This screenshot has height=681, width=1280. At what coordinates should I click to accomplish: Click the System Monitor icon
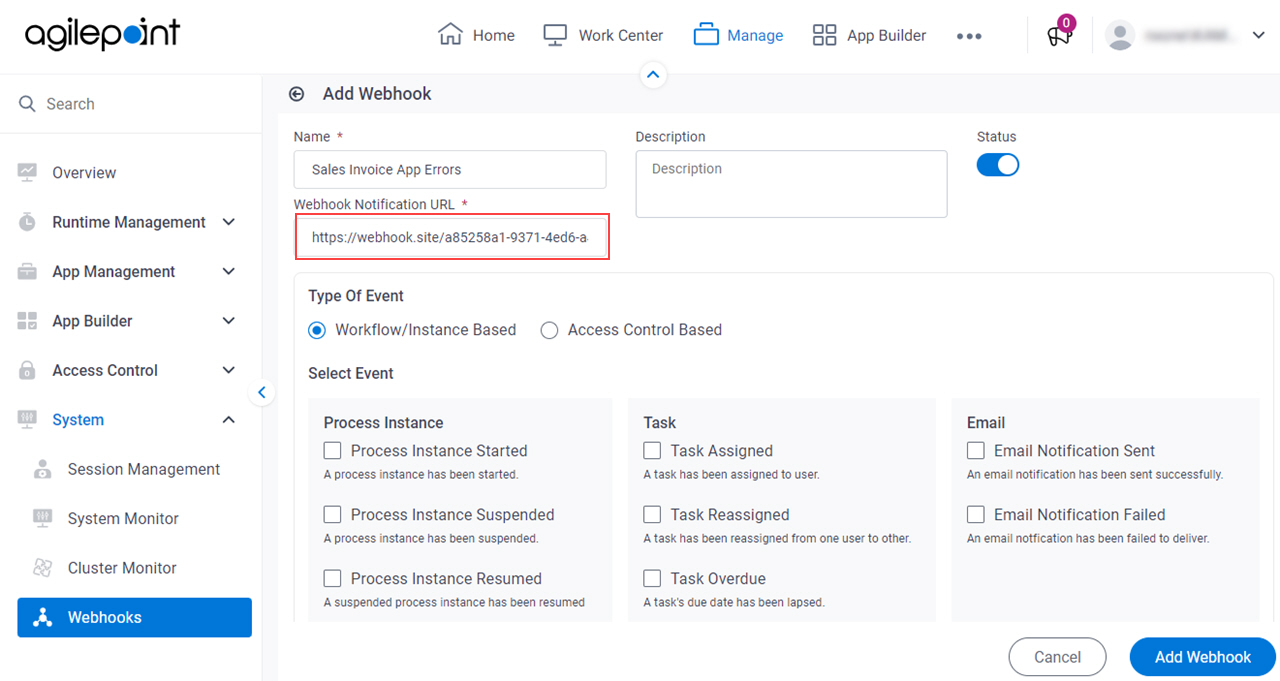click(42, 518)
